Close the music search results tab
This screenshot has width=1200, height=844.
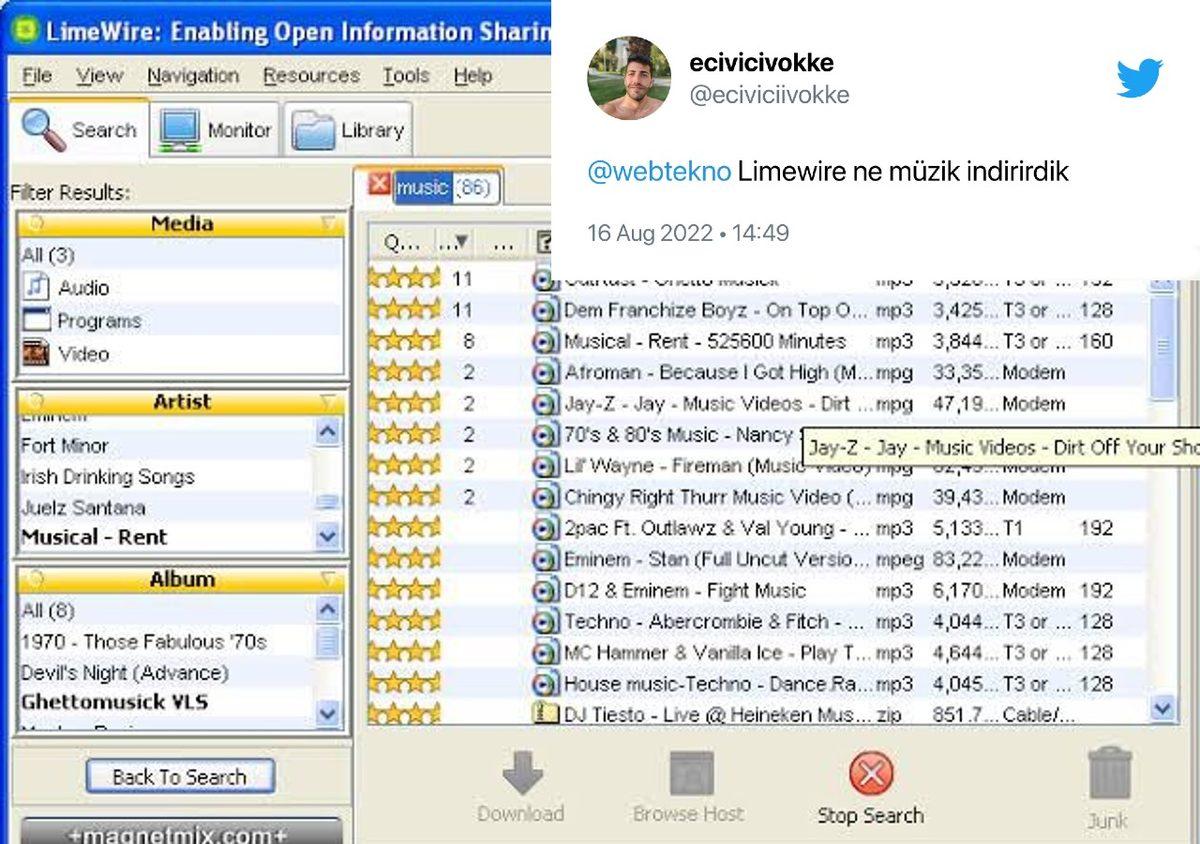[x=379, y=185]
